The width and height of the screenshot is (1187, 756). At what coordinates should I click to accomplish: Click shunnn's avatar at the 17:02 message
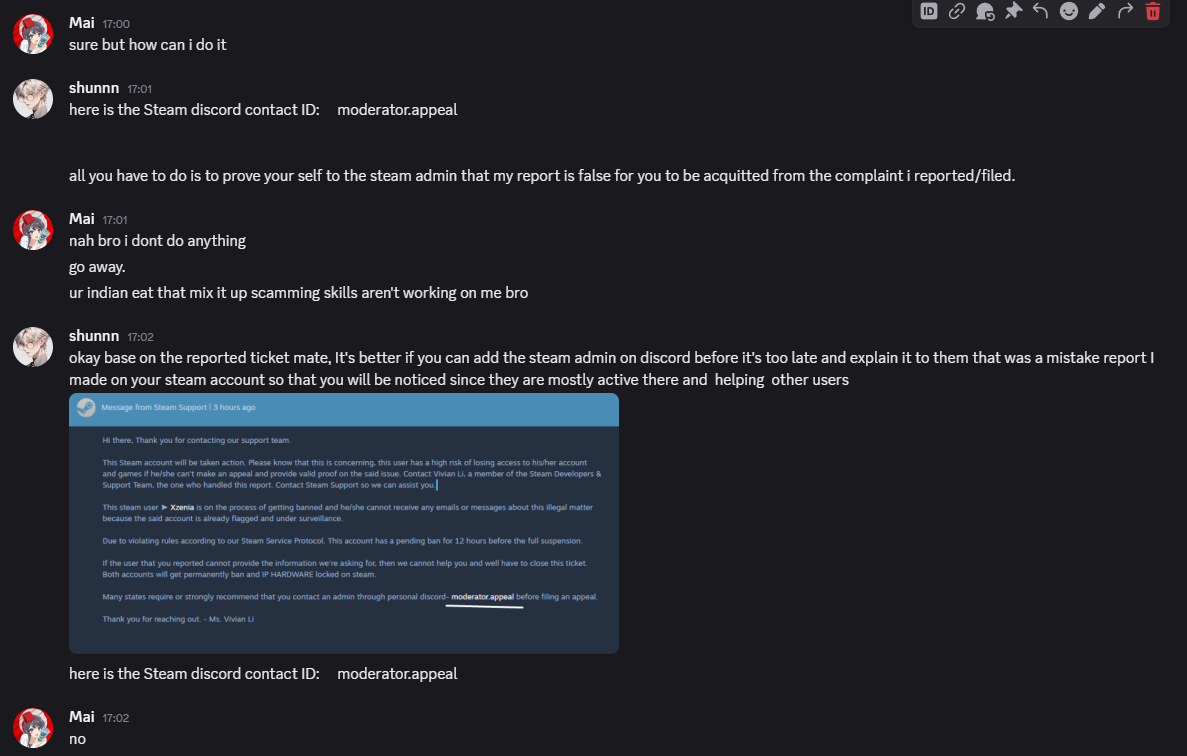[33, 347]
